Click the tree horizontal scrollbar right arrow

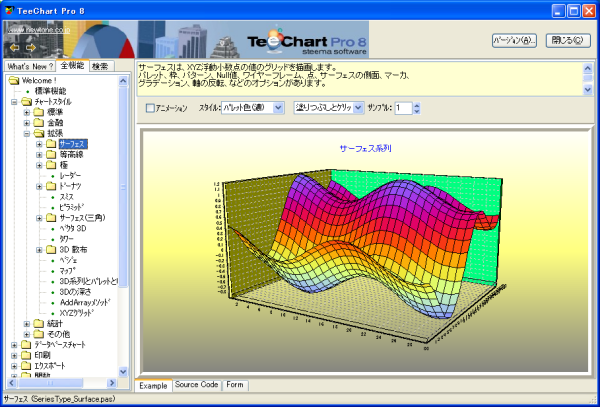pos(112,383)
